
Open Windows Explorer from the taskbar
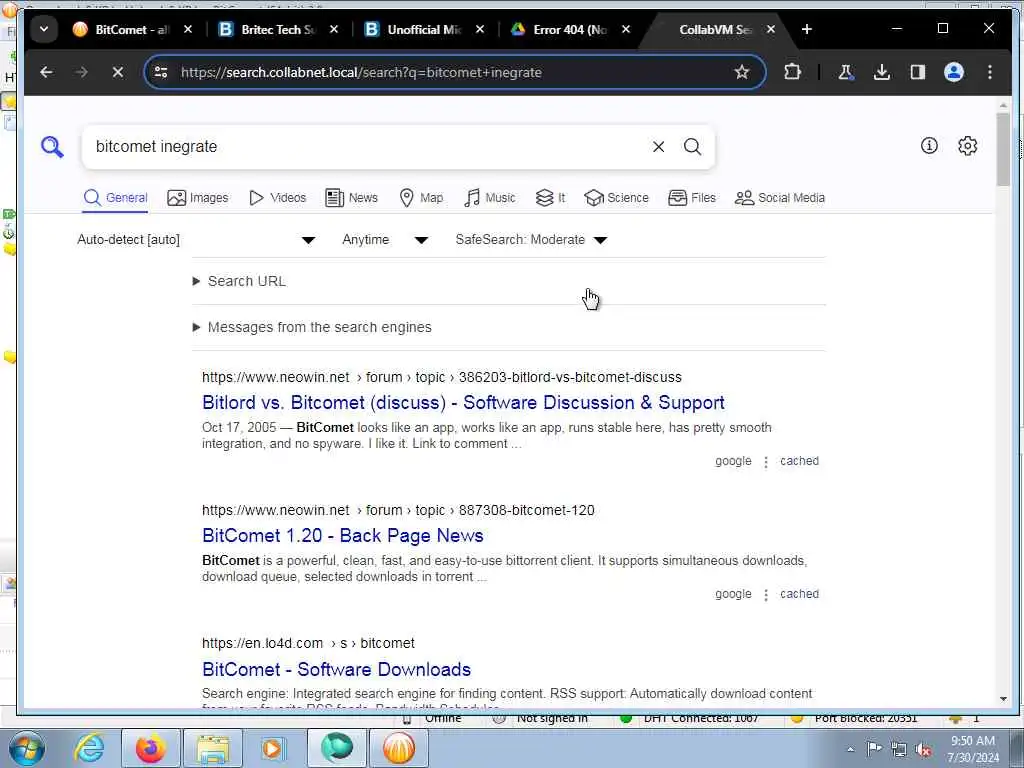coord(213,748)
